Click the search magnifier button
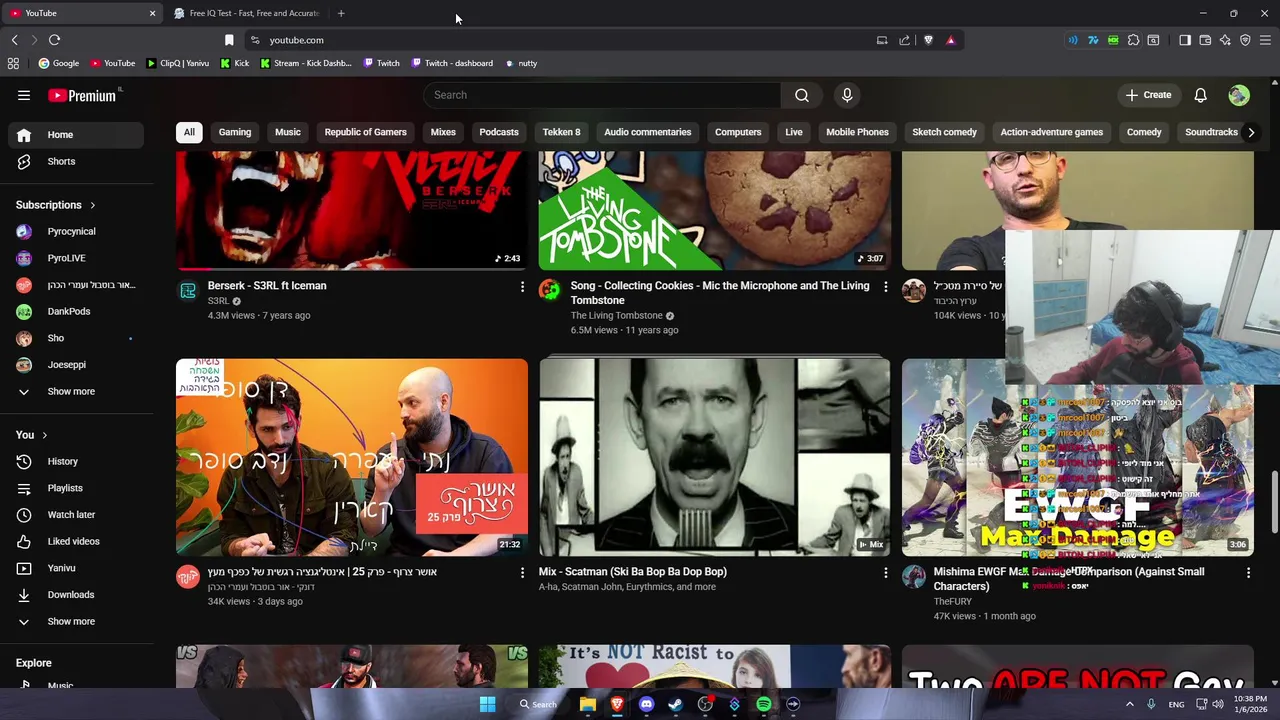Viewport: 1280px width, 720px height. [x=801, y=95]
